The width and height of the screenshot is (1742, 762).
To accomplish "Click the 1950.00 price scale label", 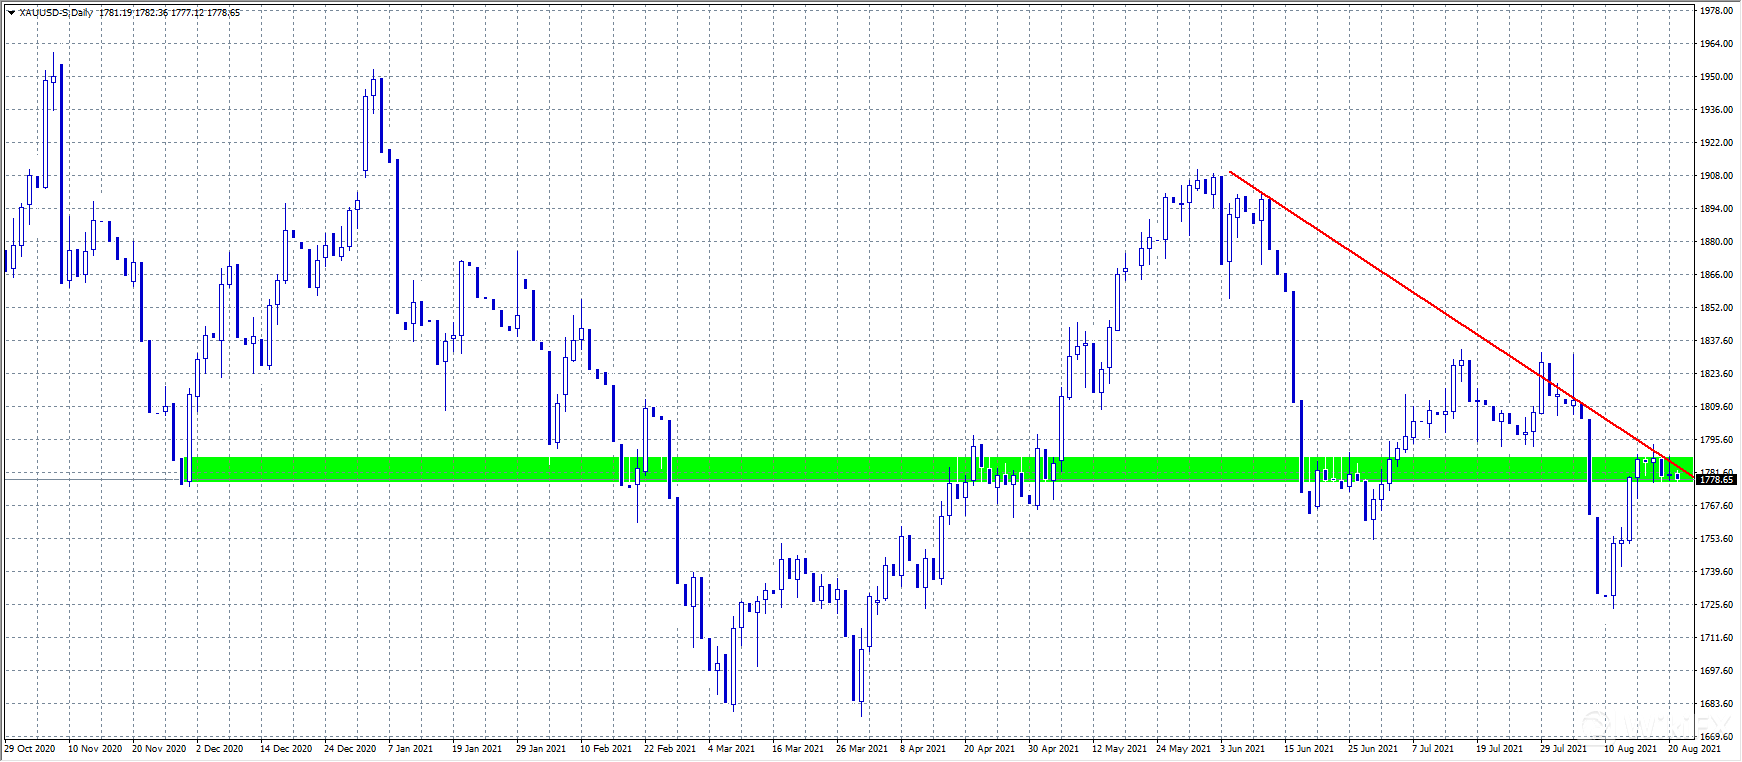I will [x=1716, y=77].
